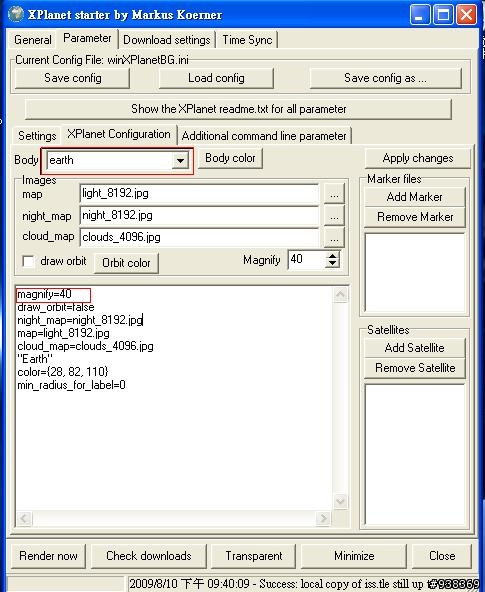Click the Remove Marker button
The height and width of the screenshot is (592, 485).
pyautogui.click(x=414, y=217)
